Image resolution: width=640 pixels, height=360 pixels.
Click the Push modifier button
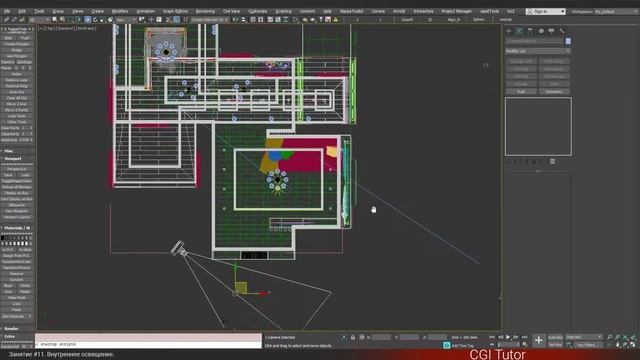pos(521,92)
